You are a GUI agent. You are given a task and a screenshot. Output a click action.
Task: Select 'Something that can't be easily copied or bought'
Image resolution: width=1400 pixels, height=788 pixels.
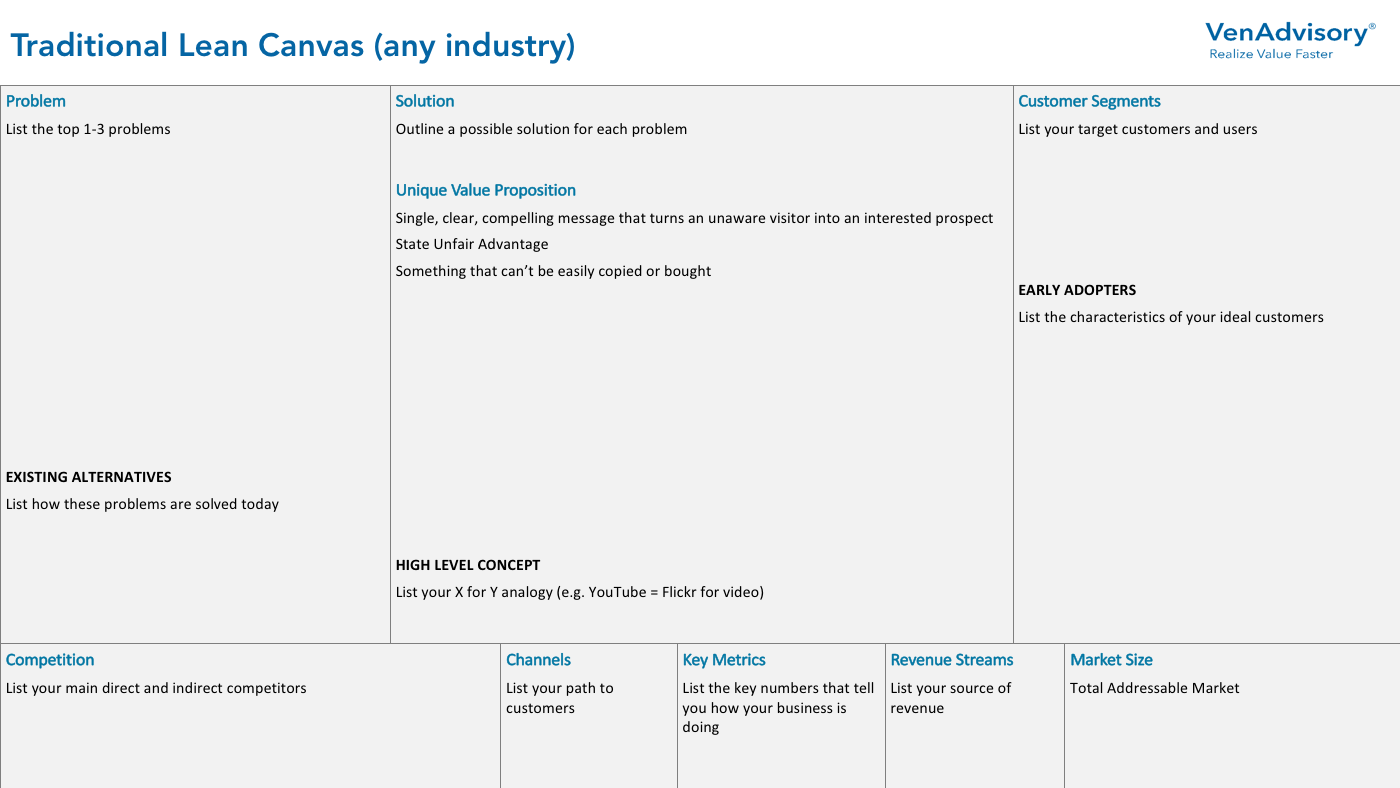tap(553, 271)
